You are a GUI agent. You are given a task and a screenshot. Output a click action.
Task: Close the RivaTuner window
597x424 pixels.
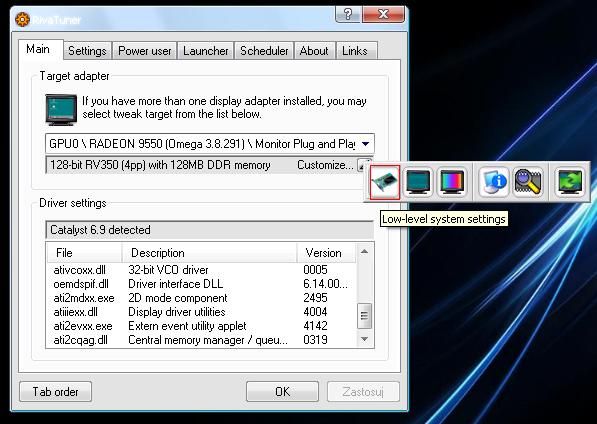click(383, 14)
